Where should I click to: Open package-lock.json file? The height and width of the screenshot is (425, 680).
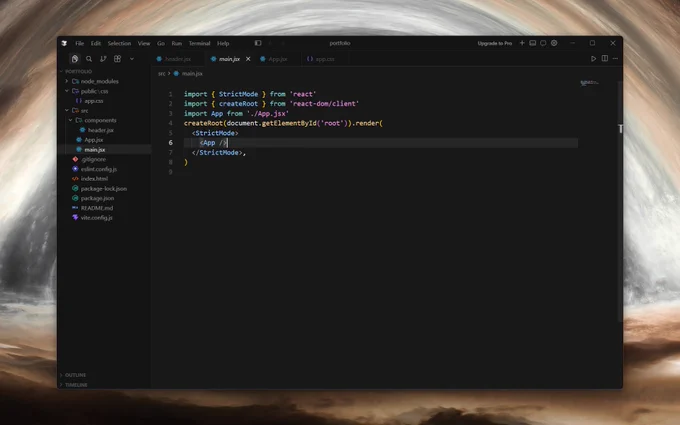tap(104, 189)
